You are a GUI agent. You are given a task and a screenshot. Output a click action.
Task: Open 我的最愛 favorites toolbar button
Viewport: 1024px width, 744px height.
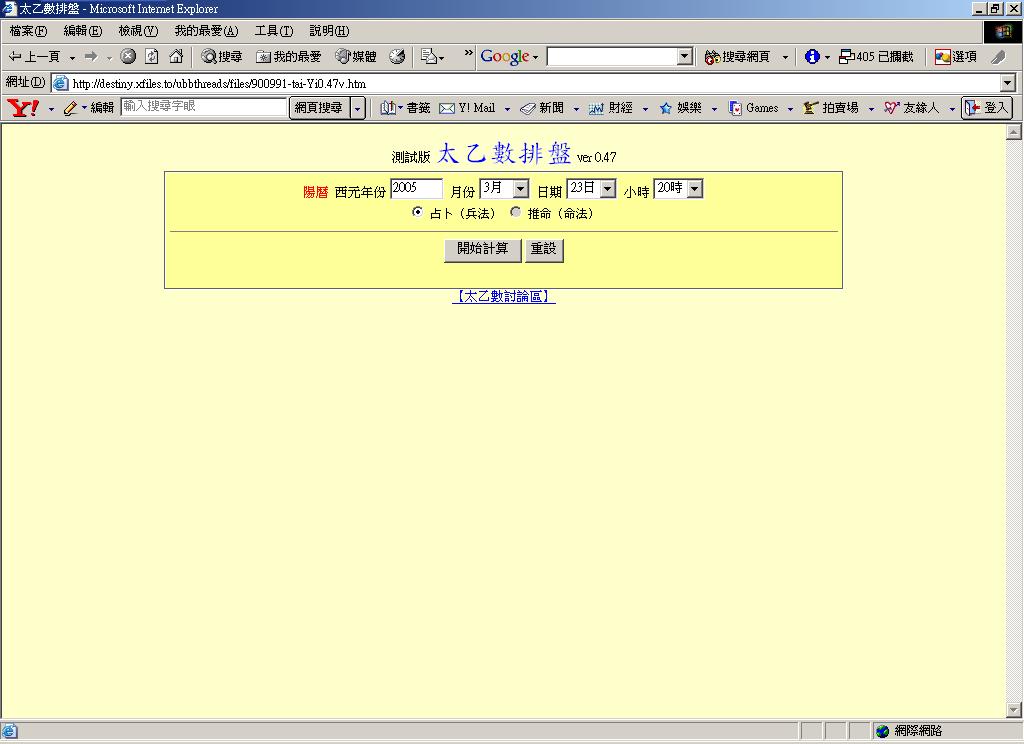click(289, 57)
